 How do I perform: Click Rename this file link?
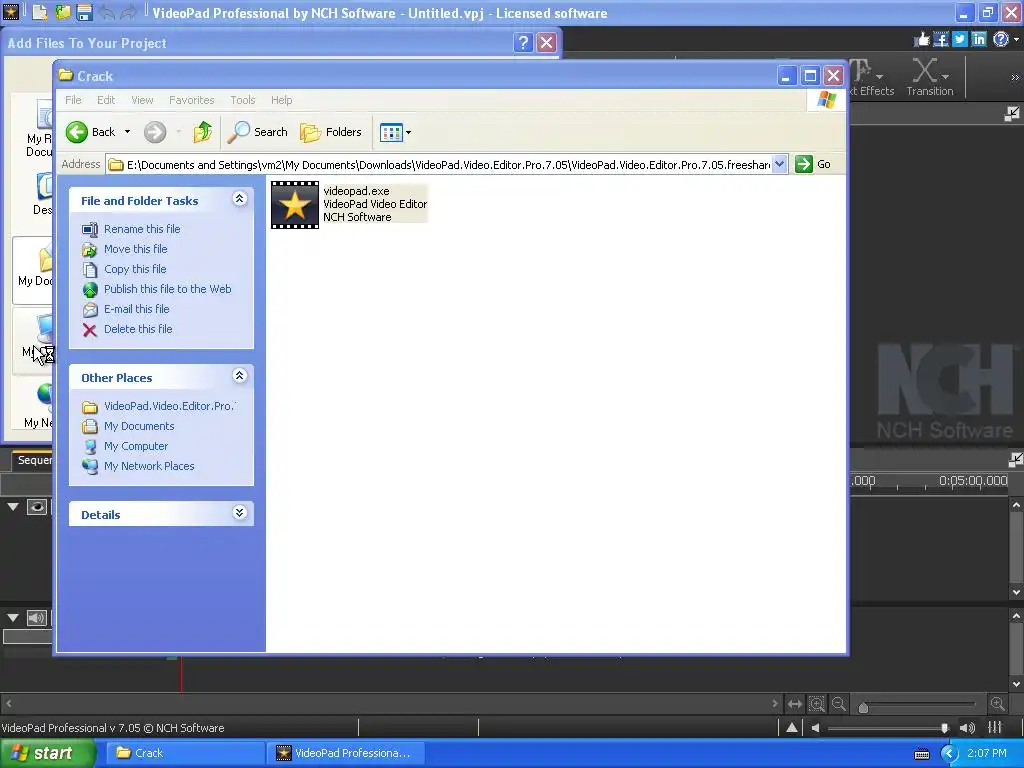142,229
